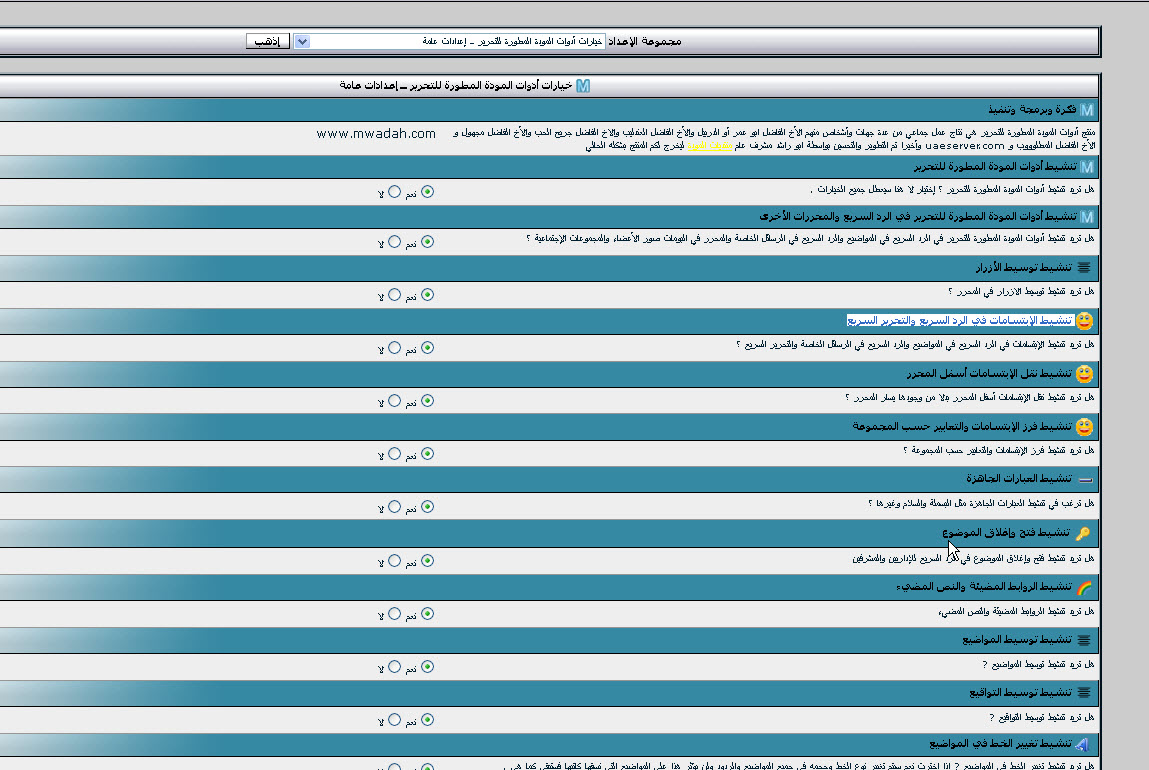Choose لا for تنشيط توسيط المواضيع

394,667
